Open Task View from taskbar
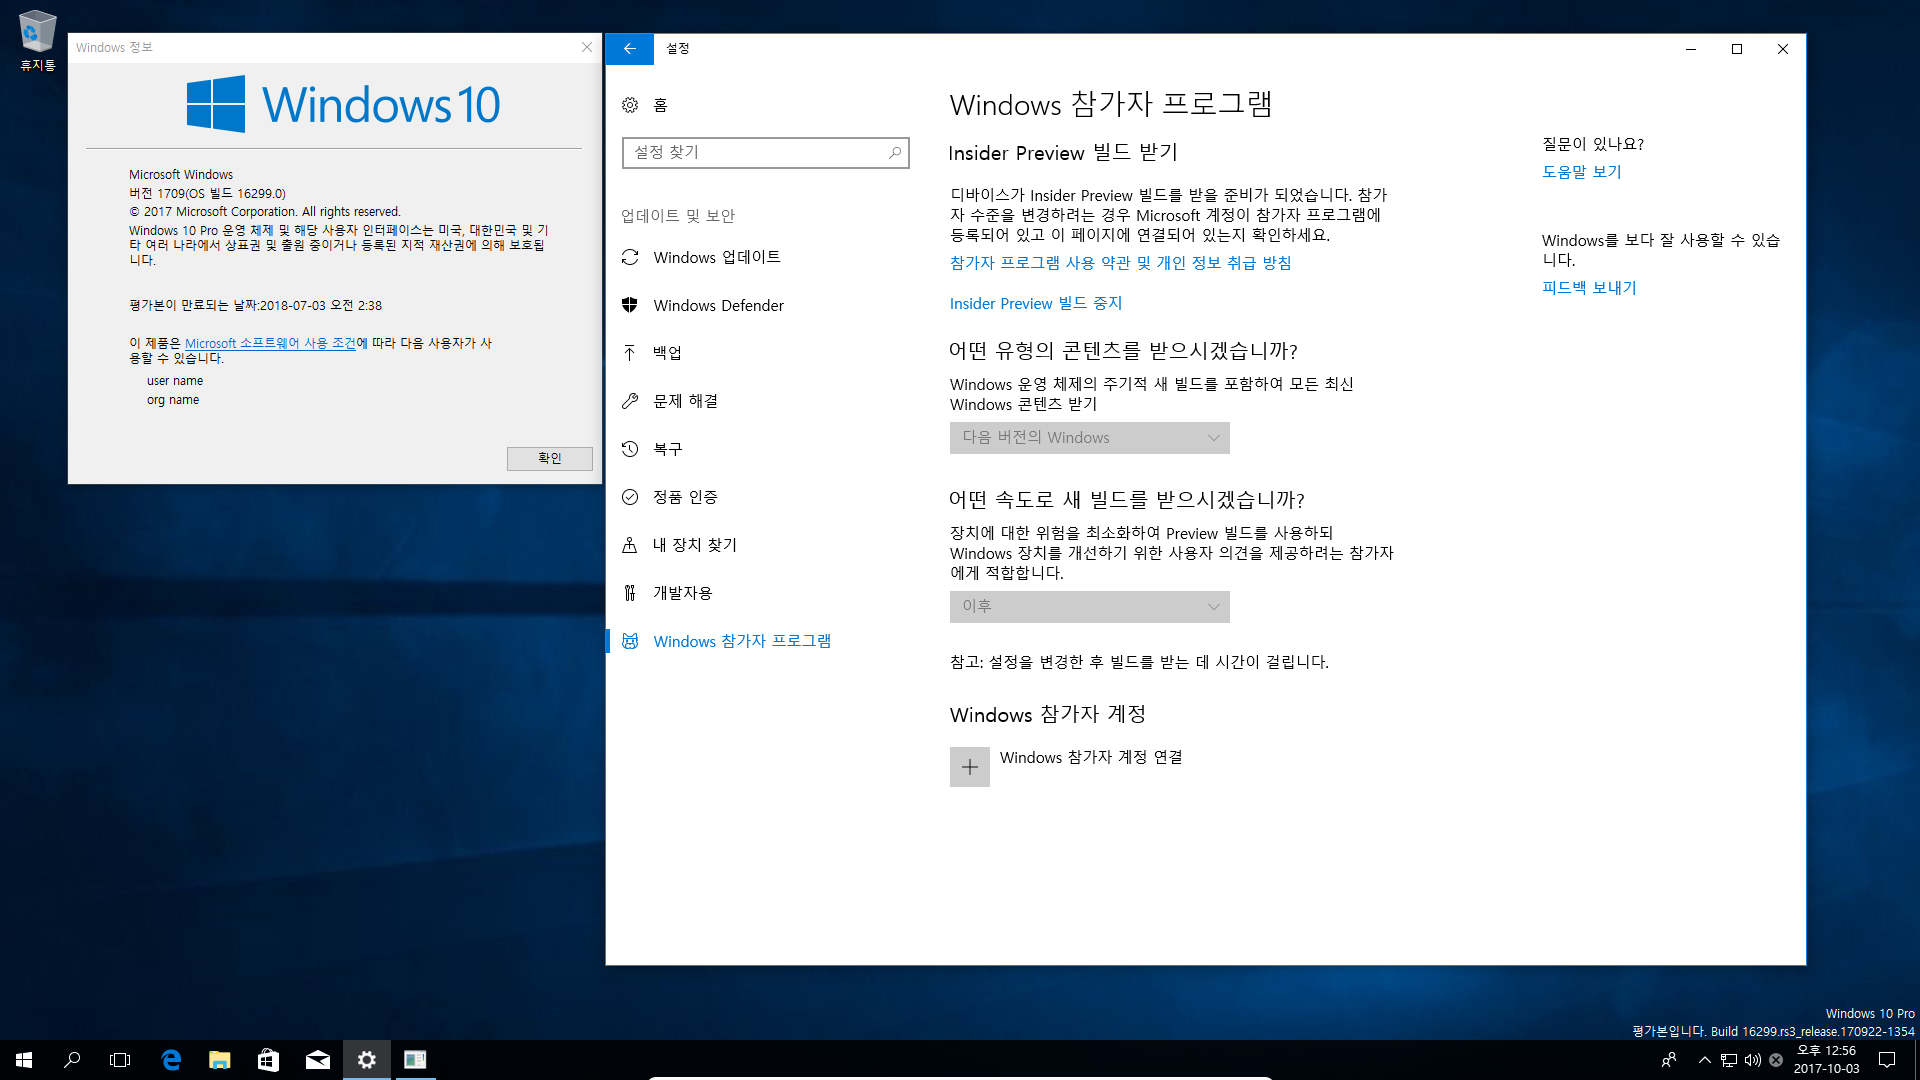The height and width of the screenshot is (1080, 1920). coord(120,1060)
